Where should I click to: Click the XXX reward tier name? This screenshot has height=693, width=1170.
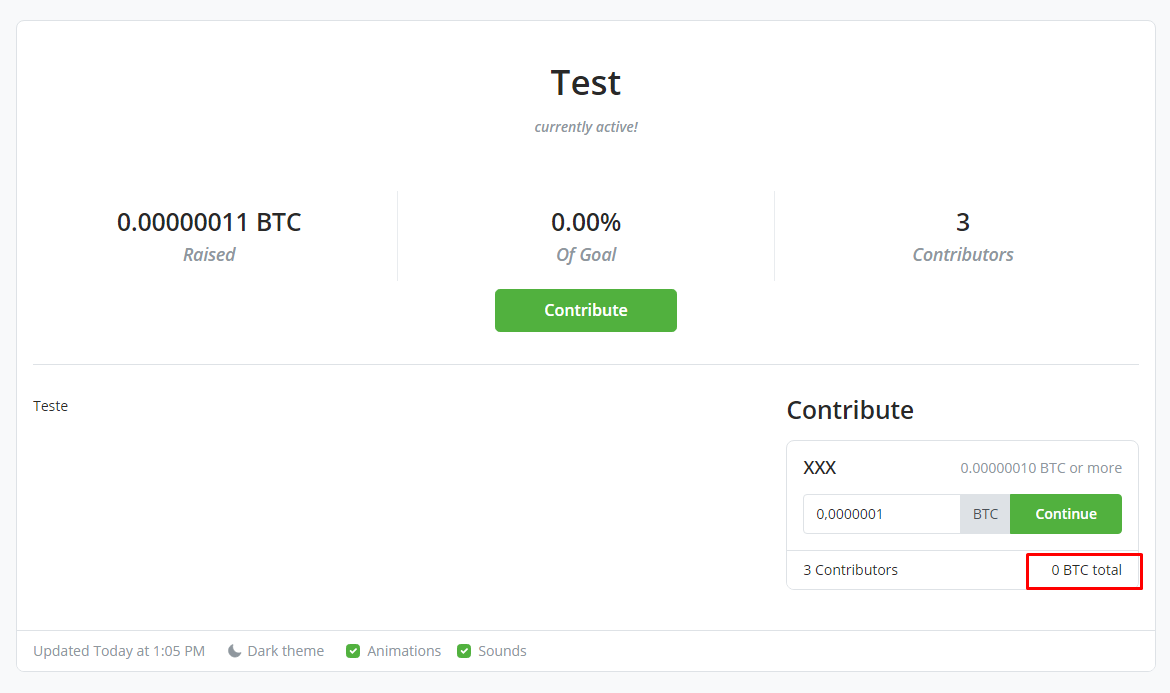click(x=819, y=467)
